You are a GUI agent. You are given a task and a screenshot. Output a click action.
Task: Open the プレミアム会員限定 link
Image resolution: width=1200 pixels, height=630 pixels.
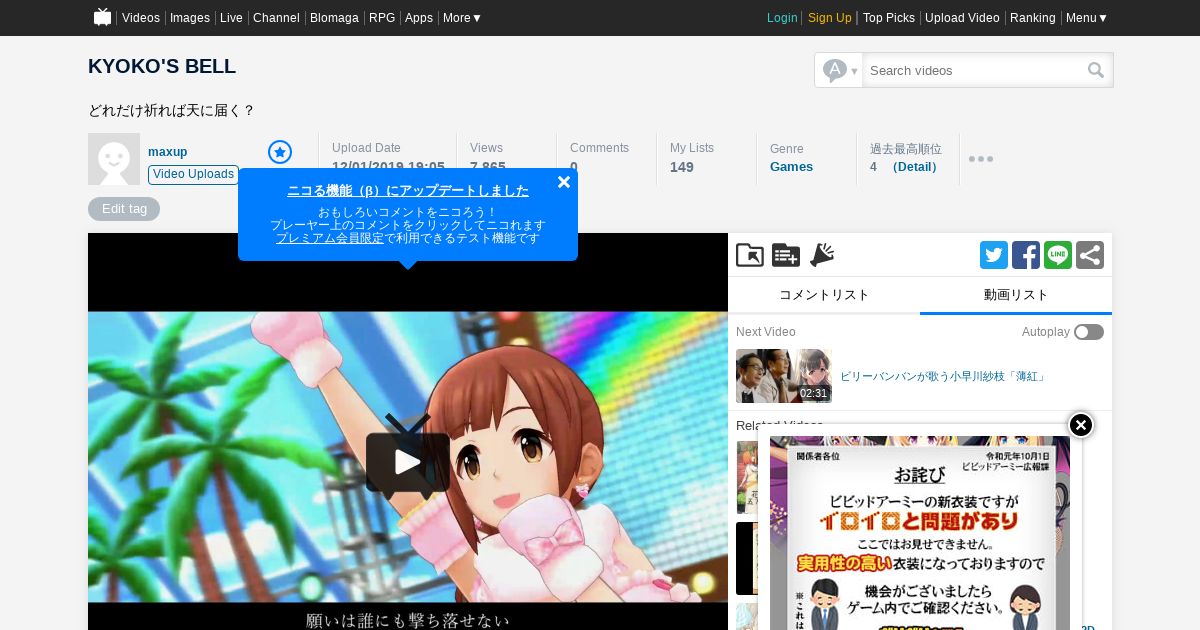click(330, 238)
